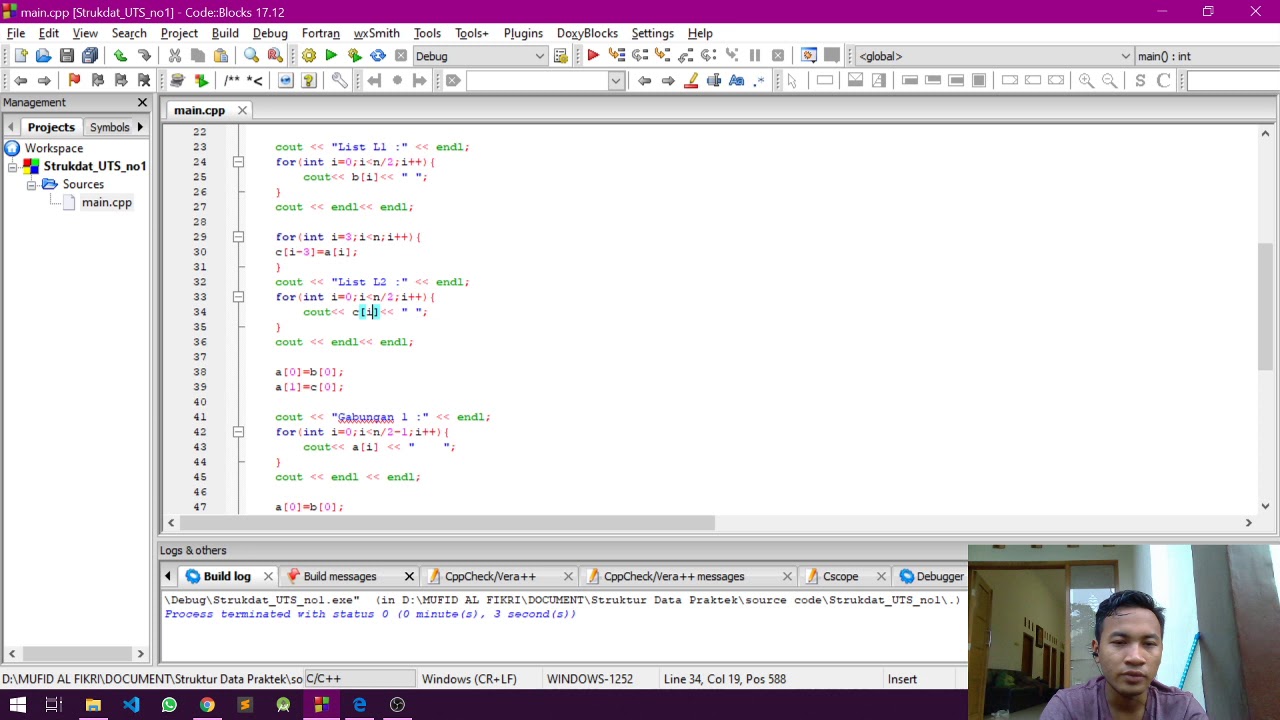Open the Plugins menu
This screenshot has height=720, width=1280.
tap(523, 33)
